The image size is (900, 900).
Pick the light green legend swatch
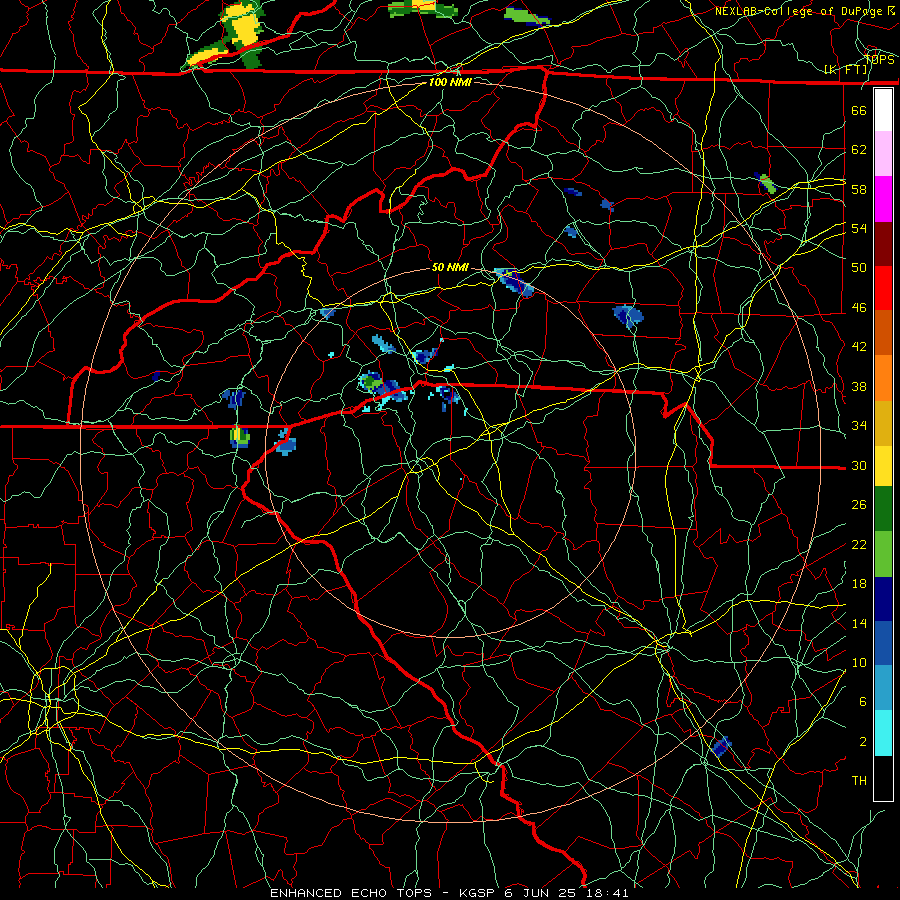pyautogui.click(x=883, y=554)
